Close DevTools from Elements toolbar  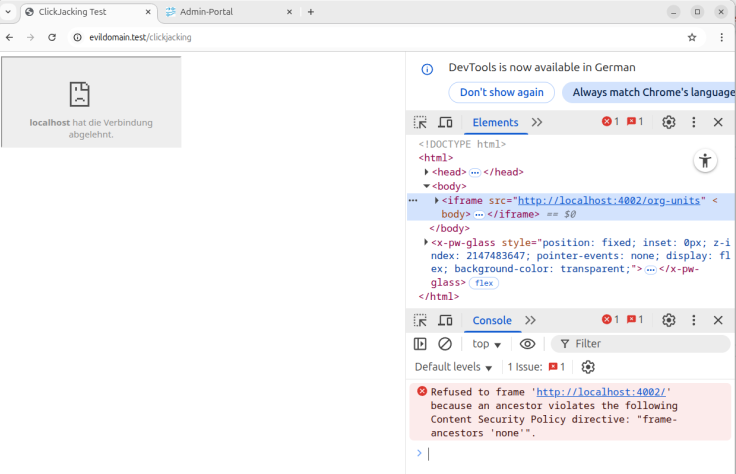pos(718,122)
